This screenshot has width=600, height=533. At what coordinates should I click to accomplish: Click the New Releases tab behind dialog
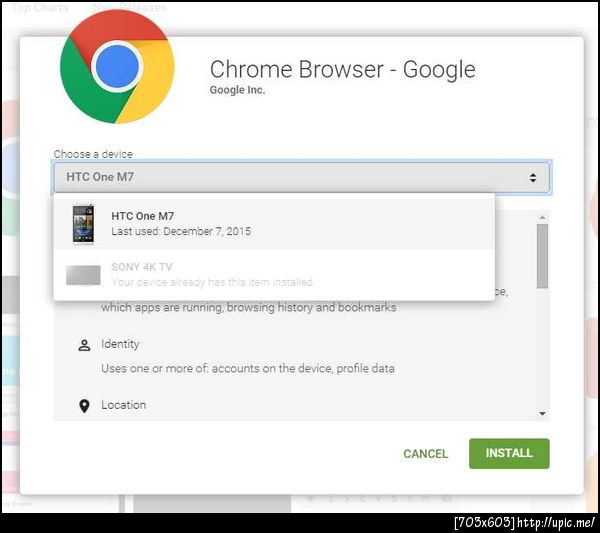click(130, 7)
